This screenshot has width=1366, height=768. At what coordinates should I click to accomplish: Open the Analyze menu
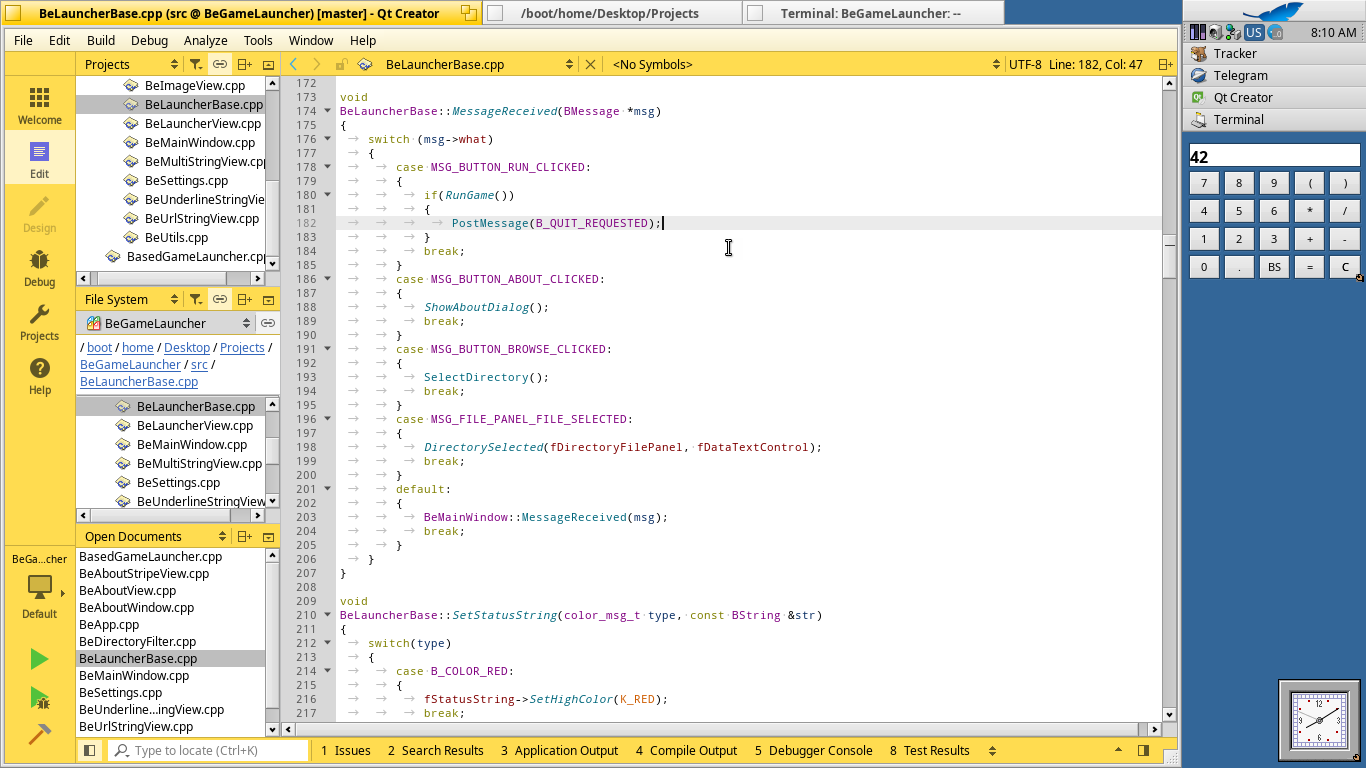pyautogui.click(x=205, y=40)
